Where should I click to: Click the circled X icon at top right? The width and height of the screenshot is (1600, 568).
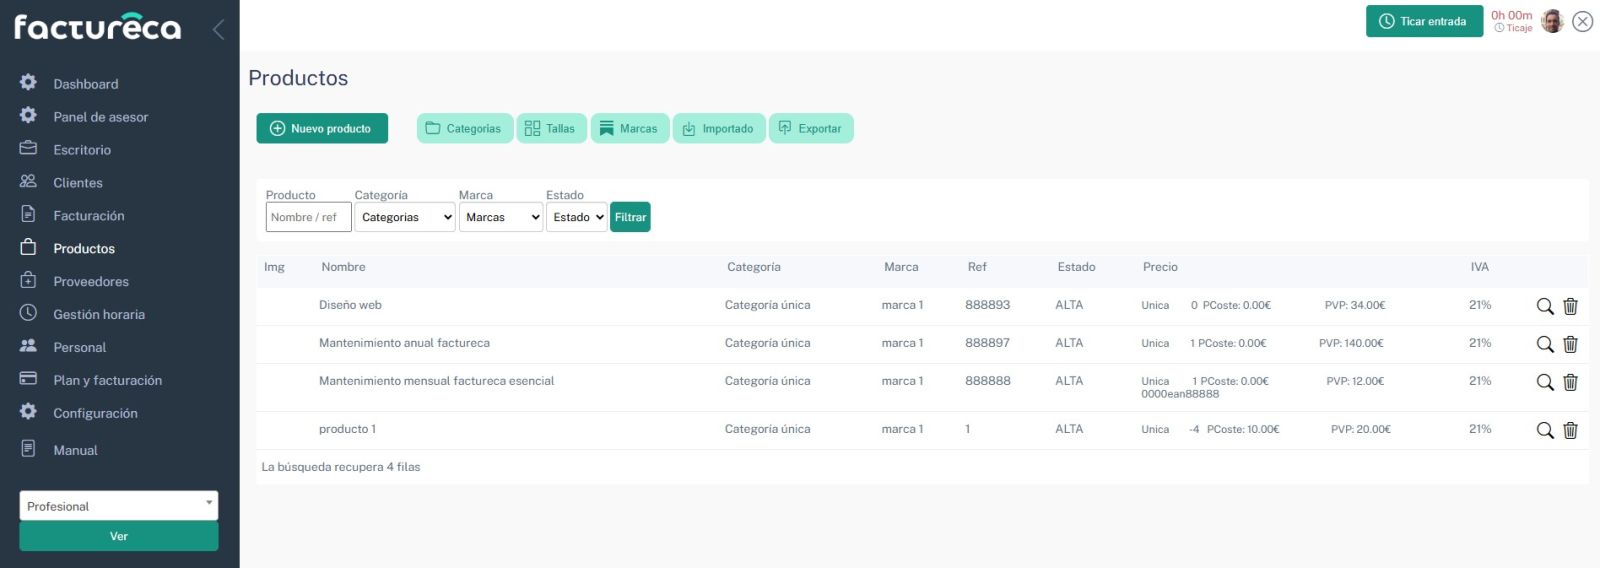(1582, 21)
